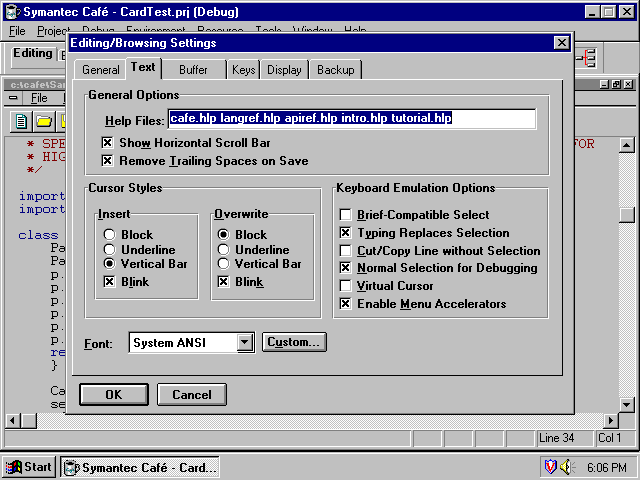640x480 pixels.
Task: Switch to the General tab
Action: [x=100, y=70]
